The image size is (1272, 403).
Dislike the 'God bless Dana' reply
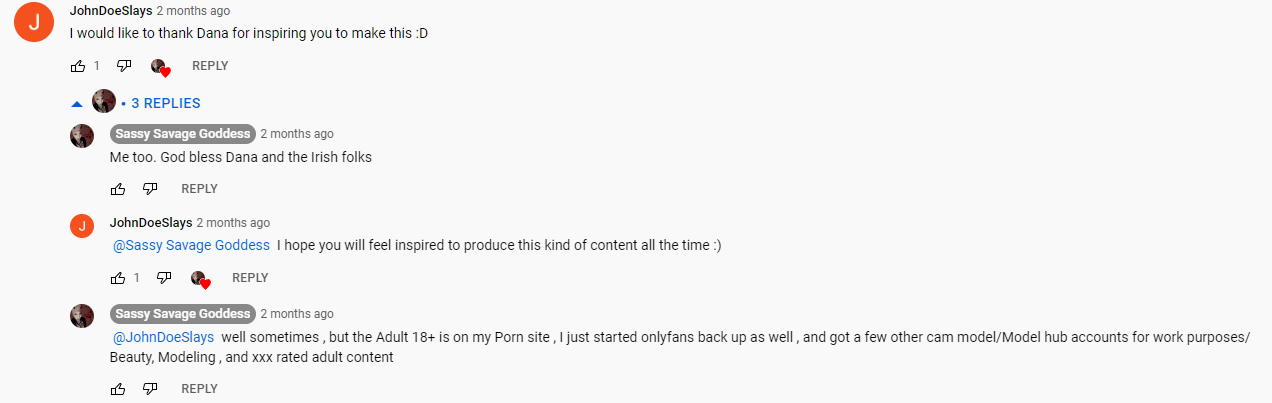coord(150,189)
